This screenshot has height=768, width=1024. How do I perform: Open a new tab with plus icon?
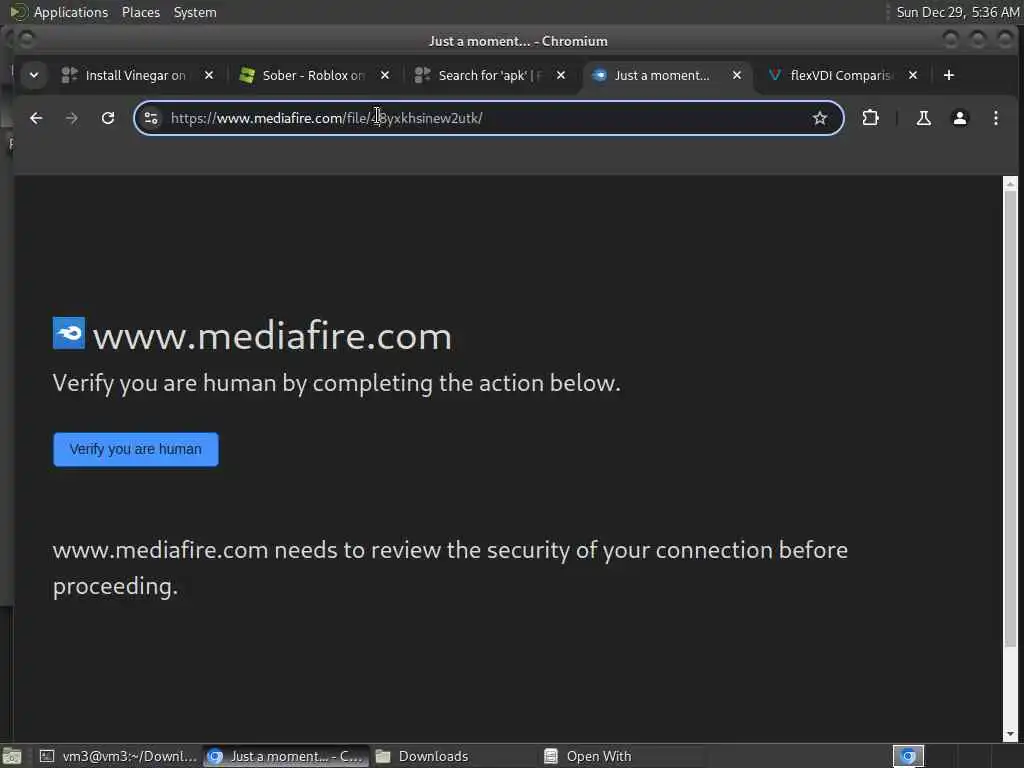point(949,76)
